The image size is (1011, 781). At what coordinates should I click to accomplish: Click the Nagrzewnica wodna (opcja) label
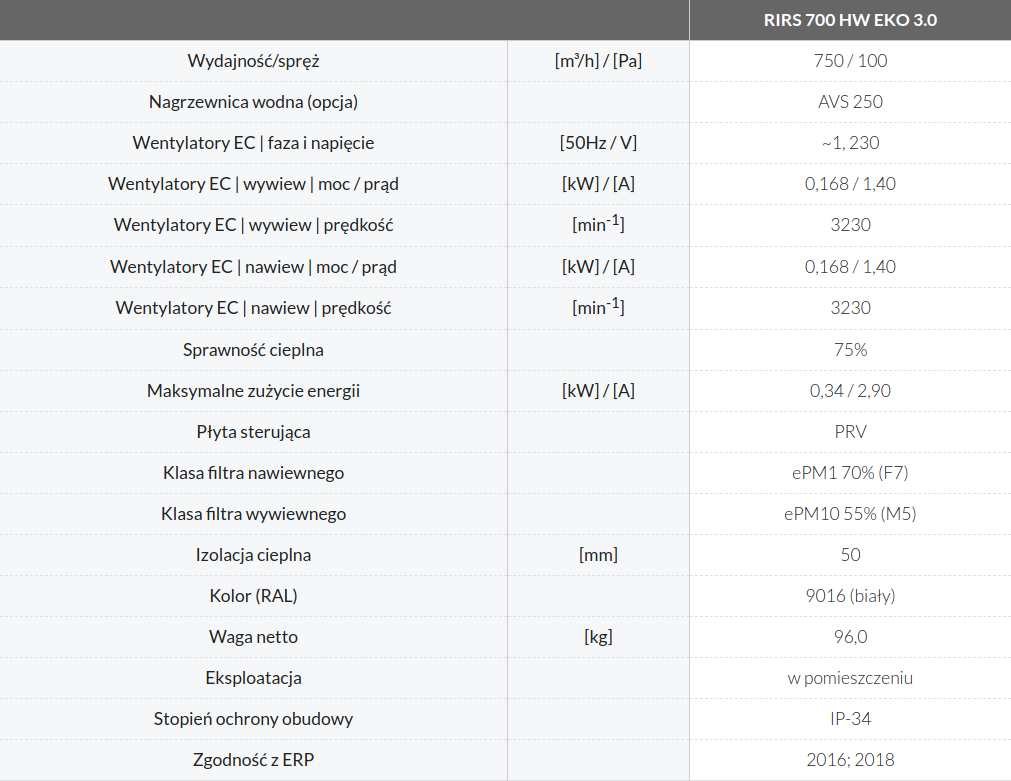pyautogui.click(x=253, y=102)
